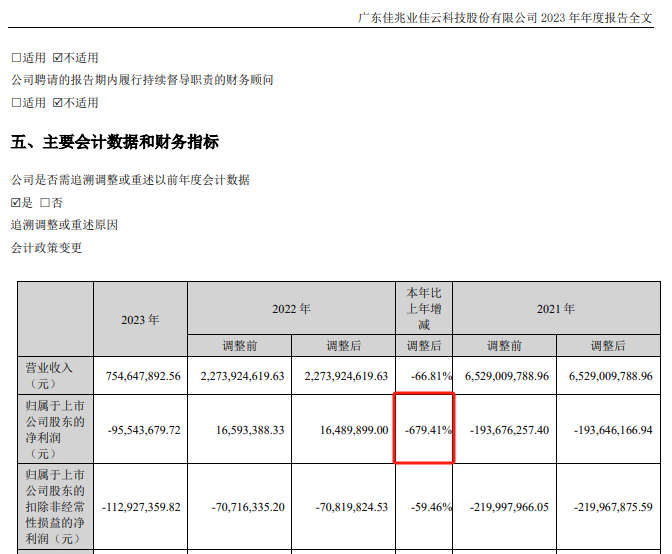Click the line 公司是否需追溯调整或重述以前年度会计数据

(x=130, y=180)
